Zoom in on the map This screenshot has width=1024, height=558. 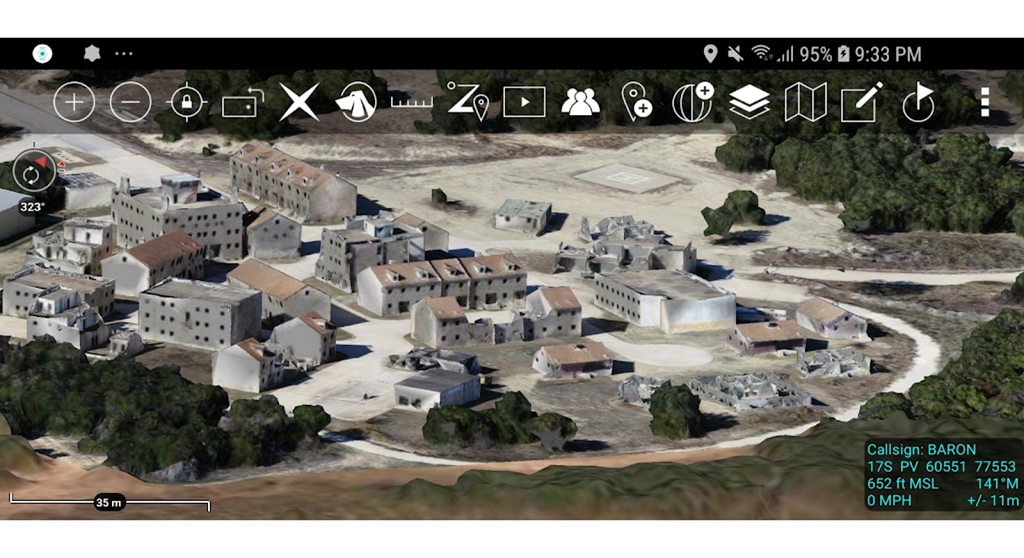tap(74, 102)
